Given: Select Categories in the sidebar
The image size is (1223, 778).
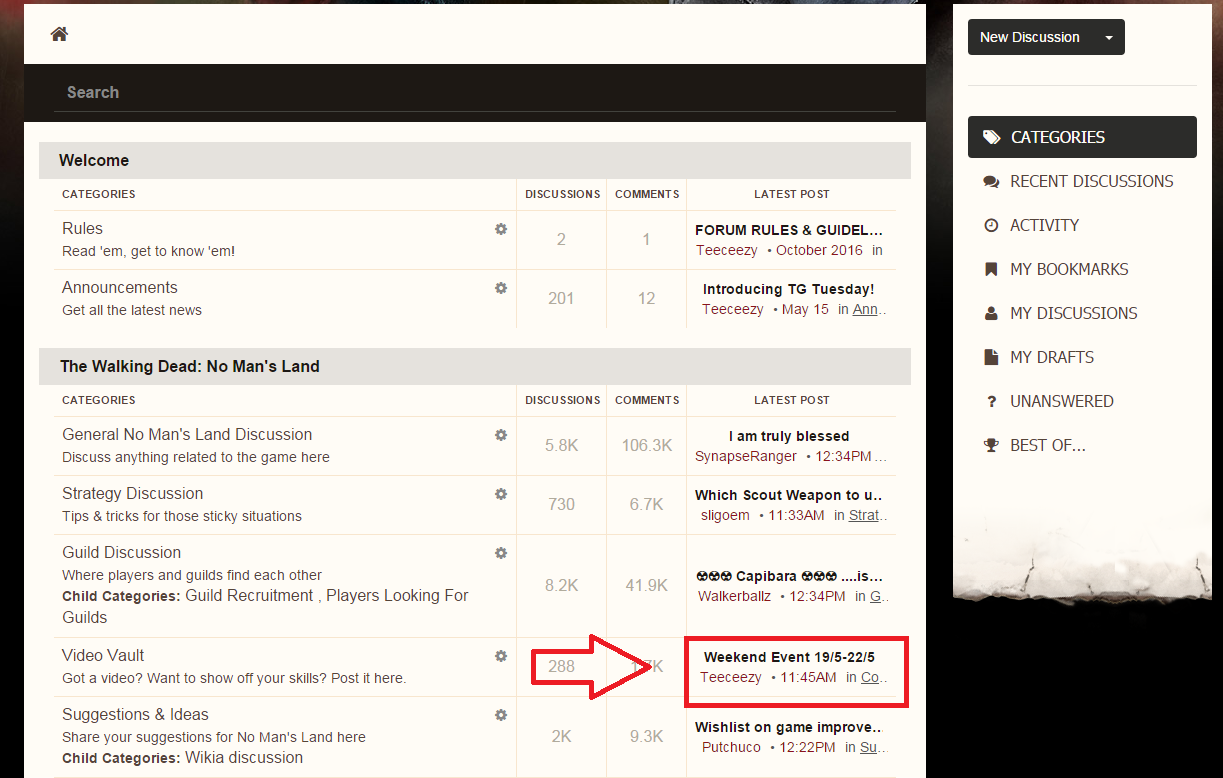Looking at the screenshot, I should pos(1082,137).
